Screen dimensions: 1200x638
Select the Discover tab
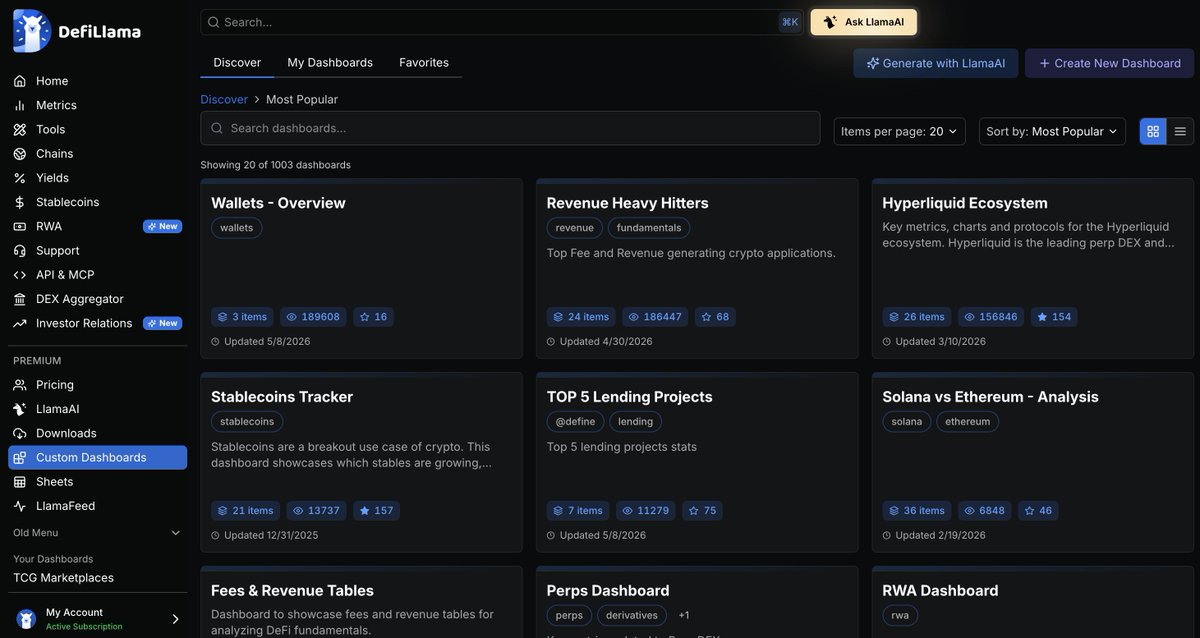tap(237, 62)
